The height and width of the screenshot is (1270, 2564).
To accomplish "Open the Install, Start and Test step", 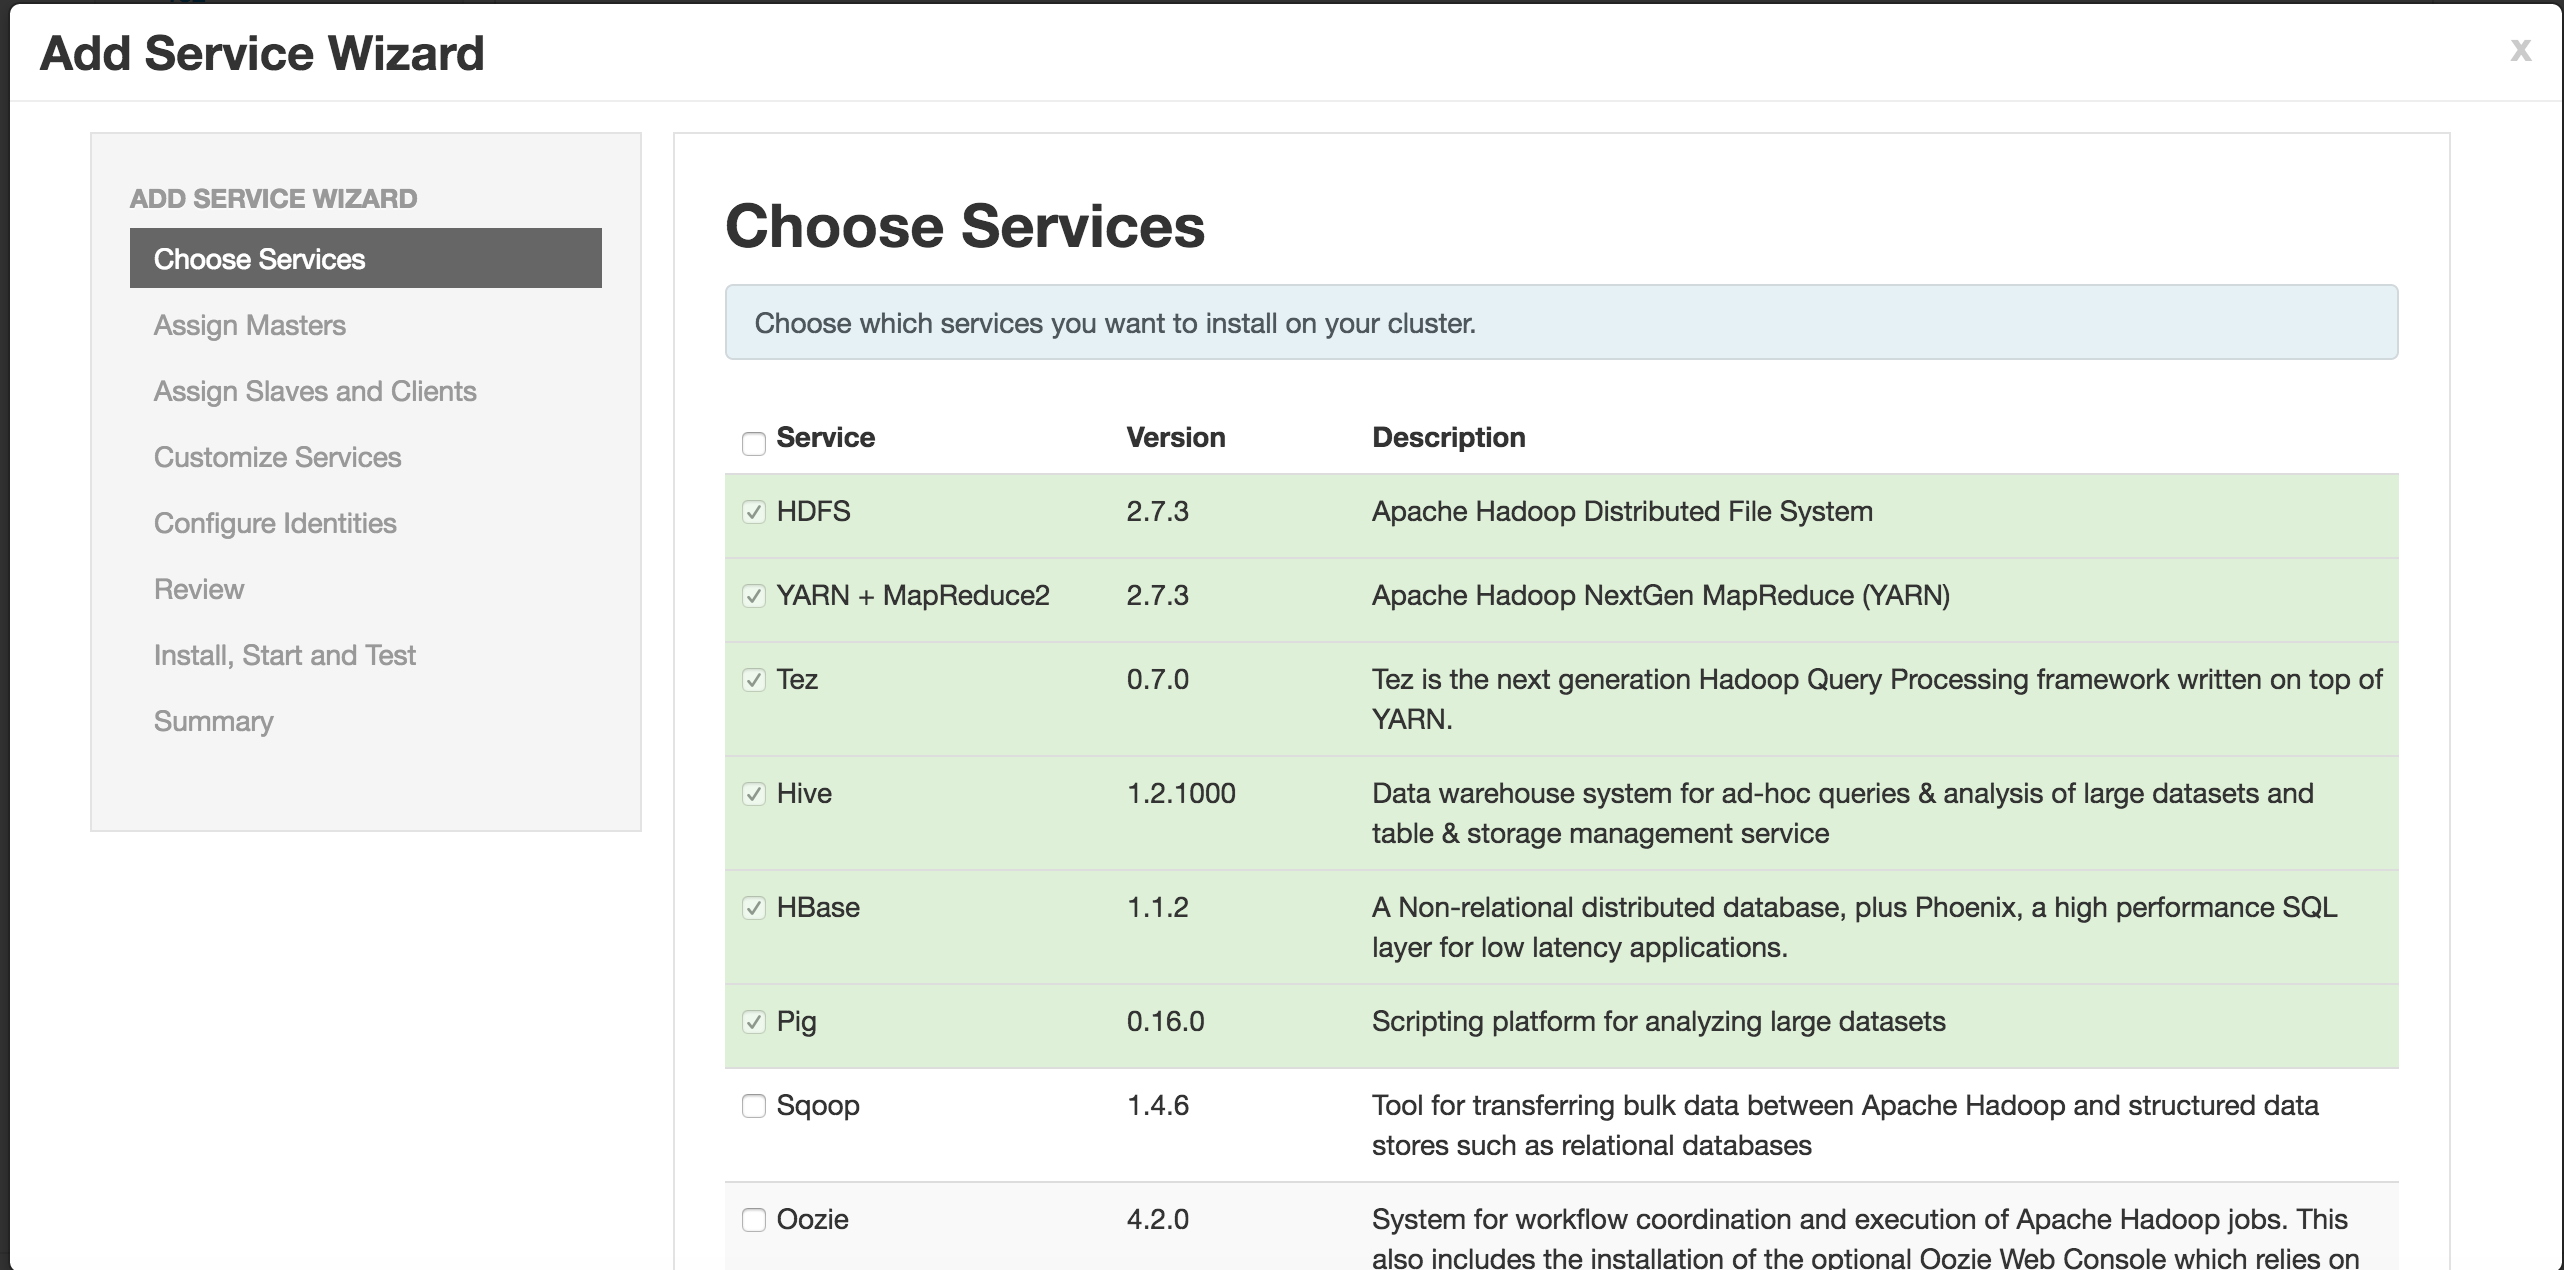I will 285,655.
